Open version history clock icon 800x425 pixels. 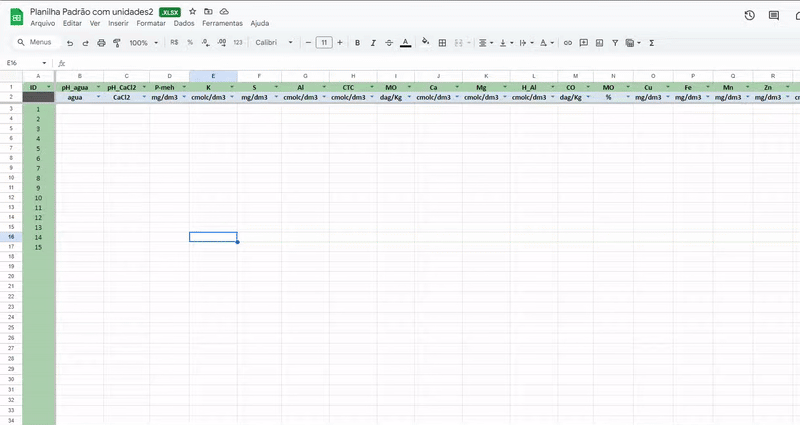tap(749, 15)
